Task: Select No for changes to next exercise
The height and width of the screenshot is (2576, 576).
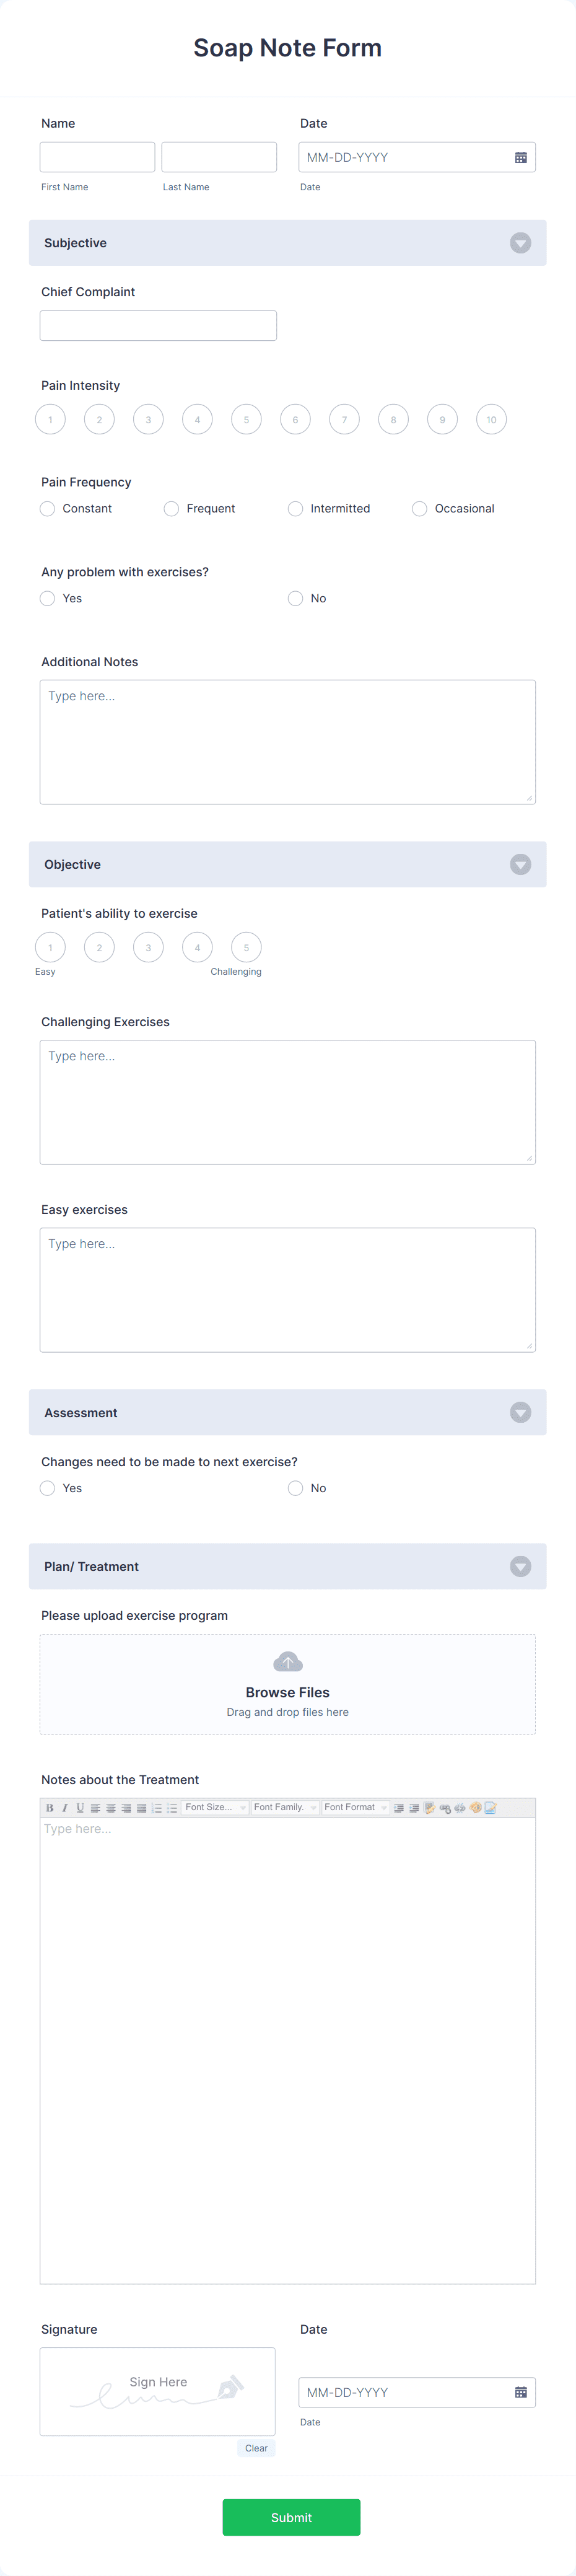Action: [295, 1488]
